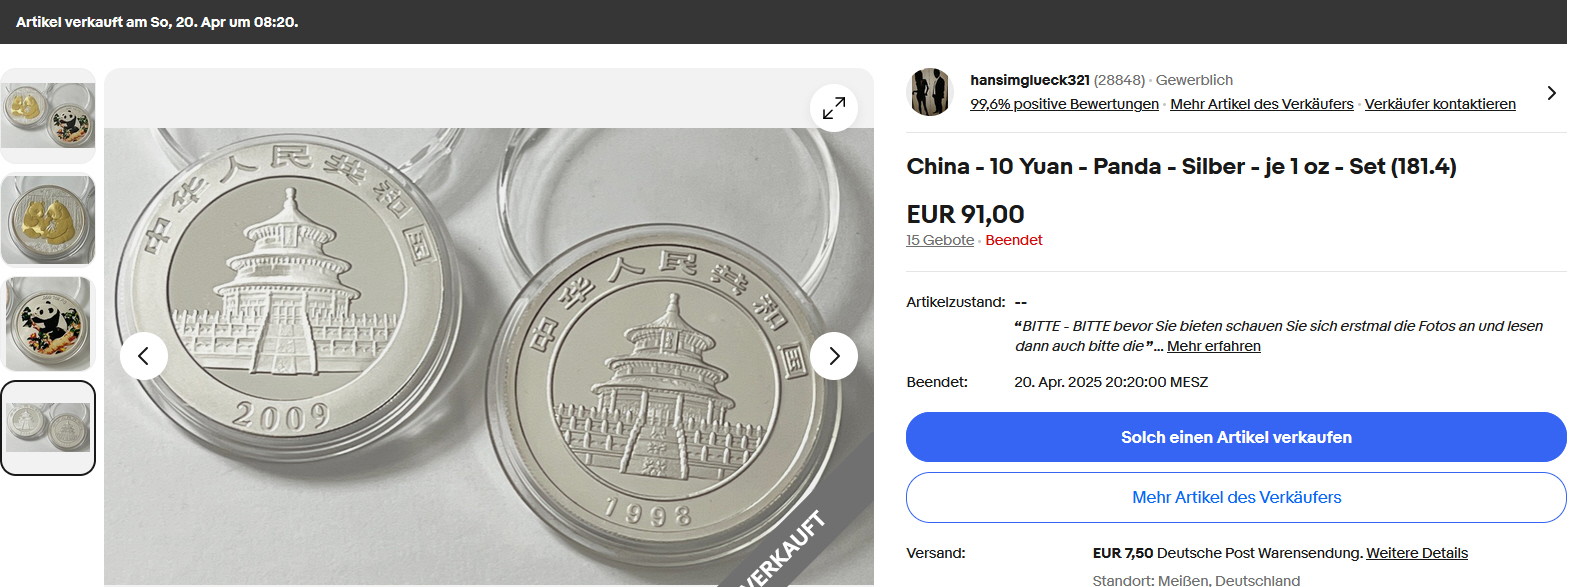Open Weitere Details shipping info
The width and height of the screenshot is (1578, 587).
pyautogui.click(x=1416, y=553)
